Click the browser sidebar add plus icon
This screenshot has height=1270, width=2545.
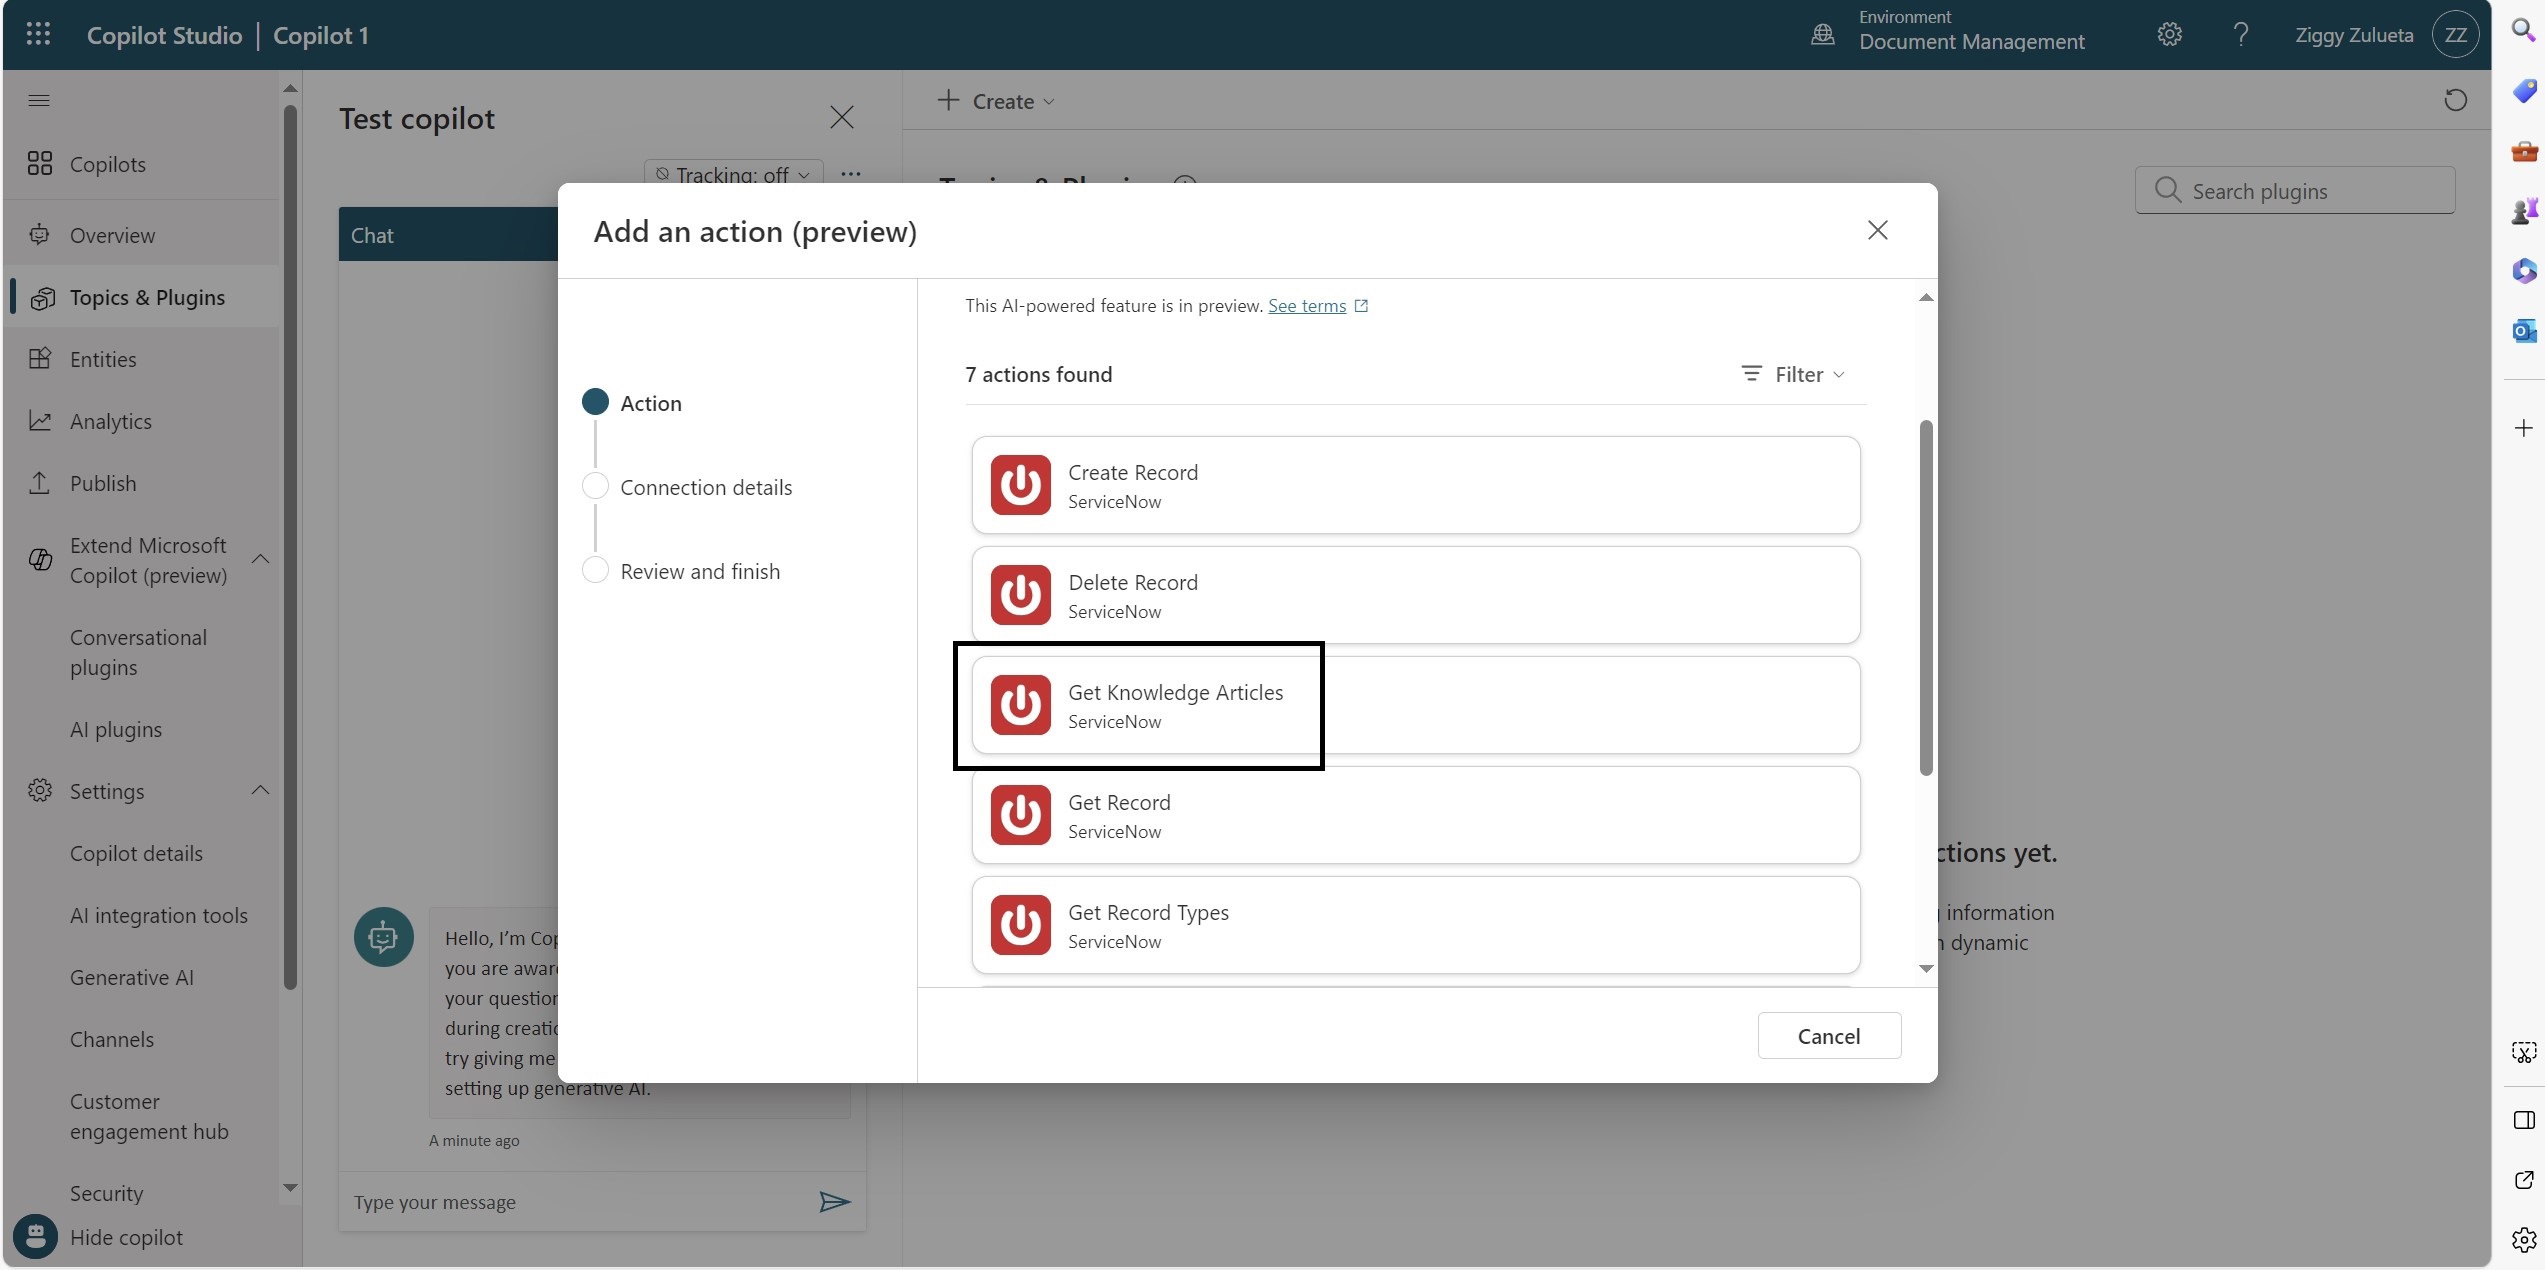click(x=2523, y=428)
